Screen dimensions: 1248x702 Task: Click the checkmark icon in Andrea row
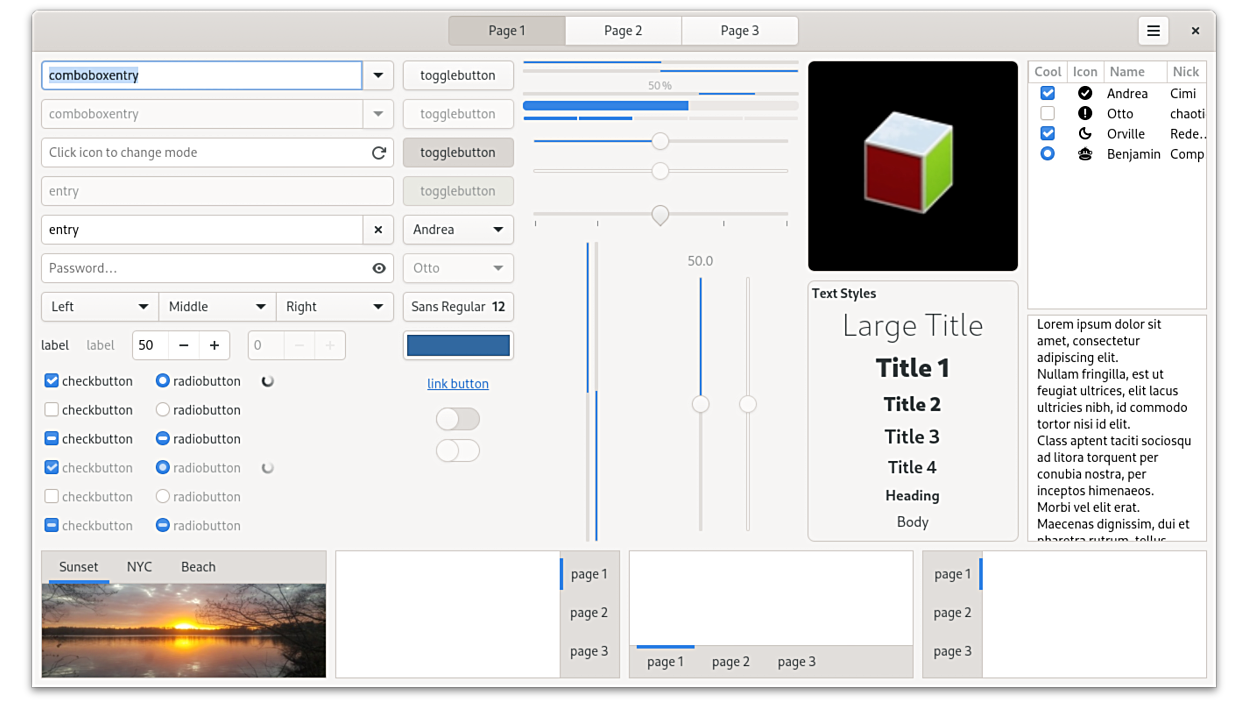(1085, 93)
